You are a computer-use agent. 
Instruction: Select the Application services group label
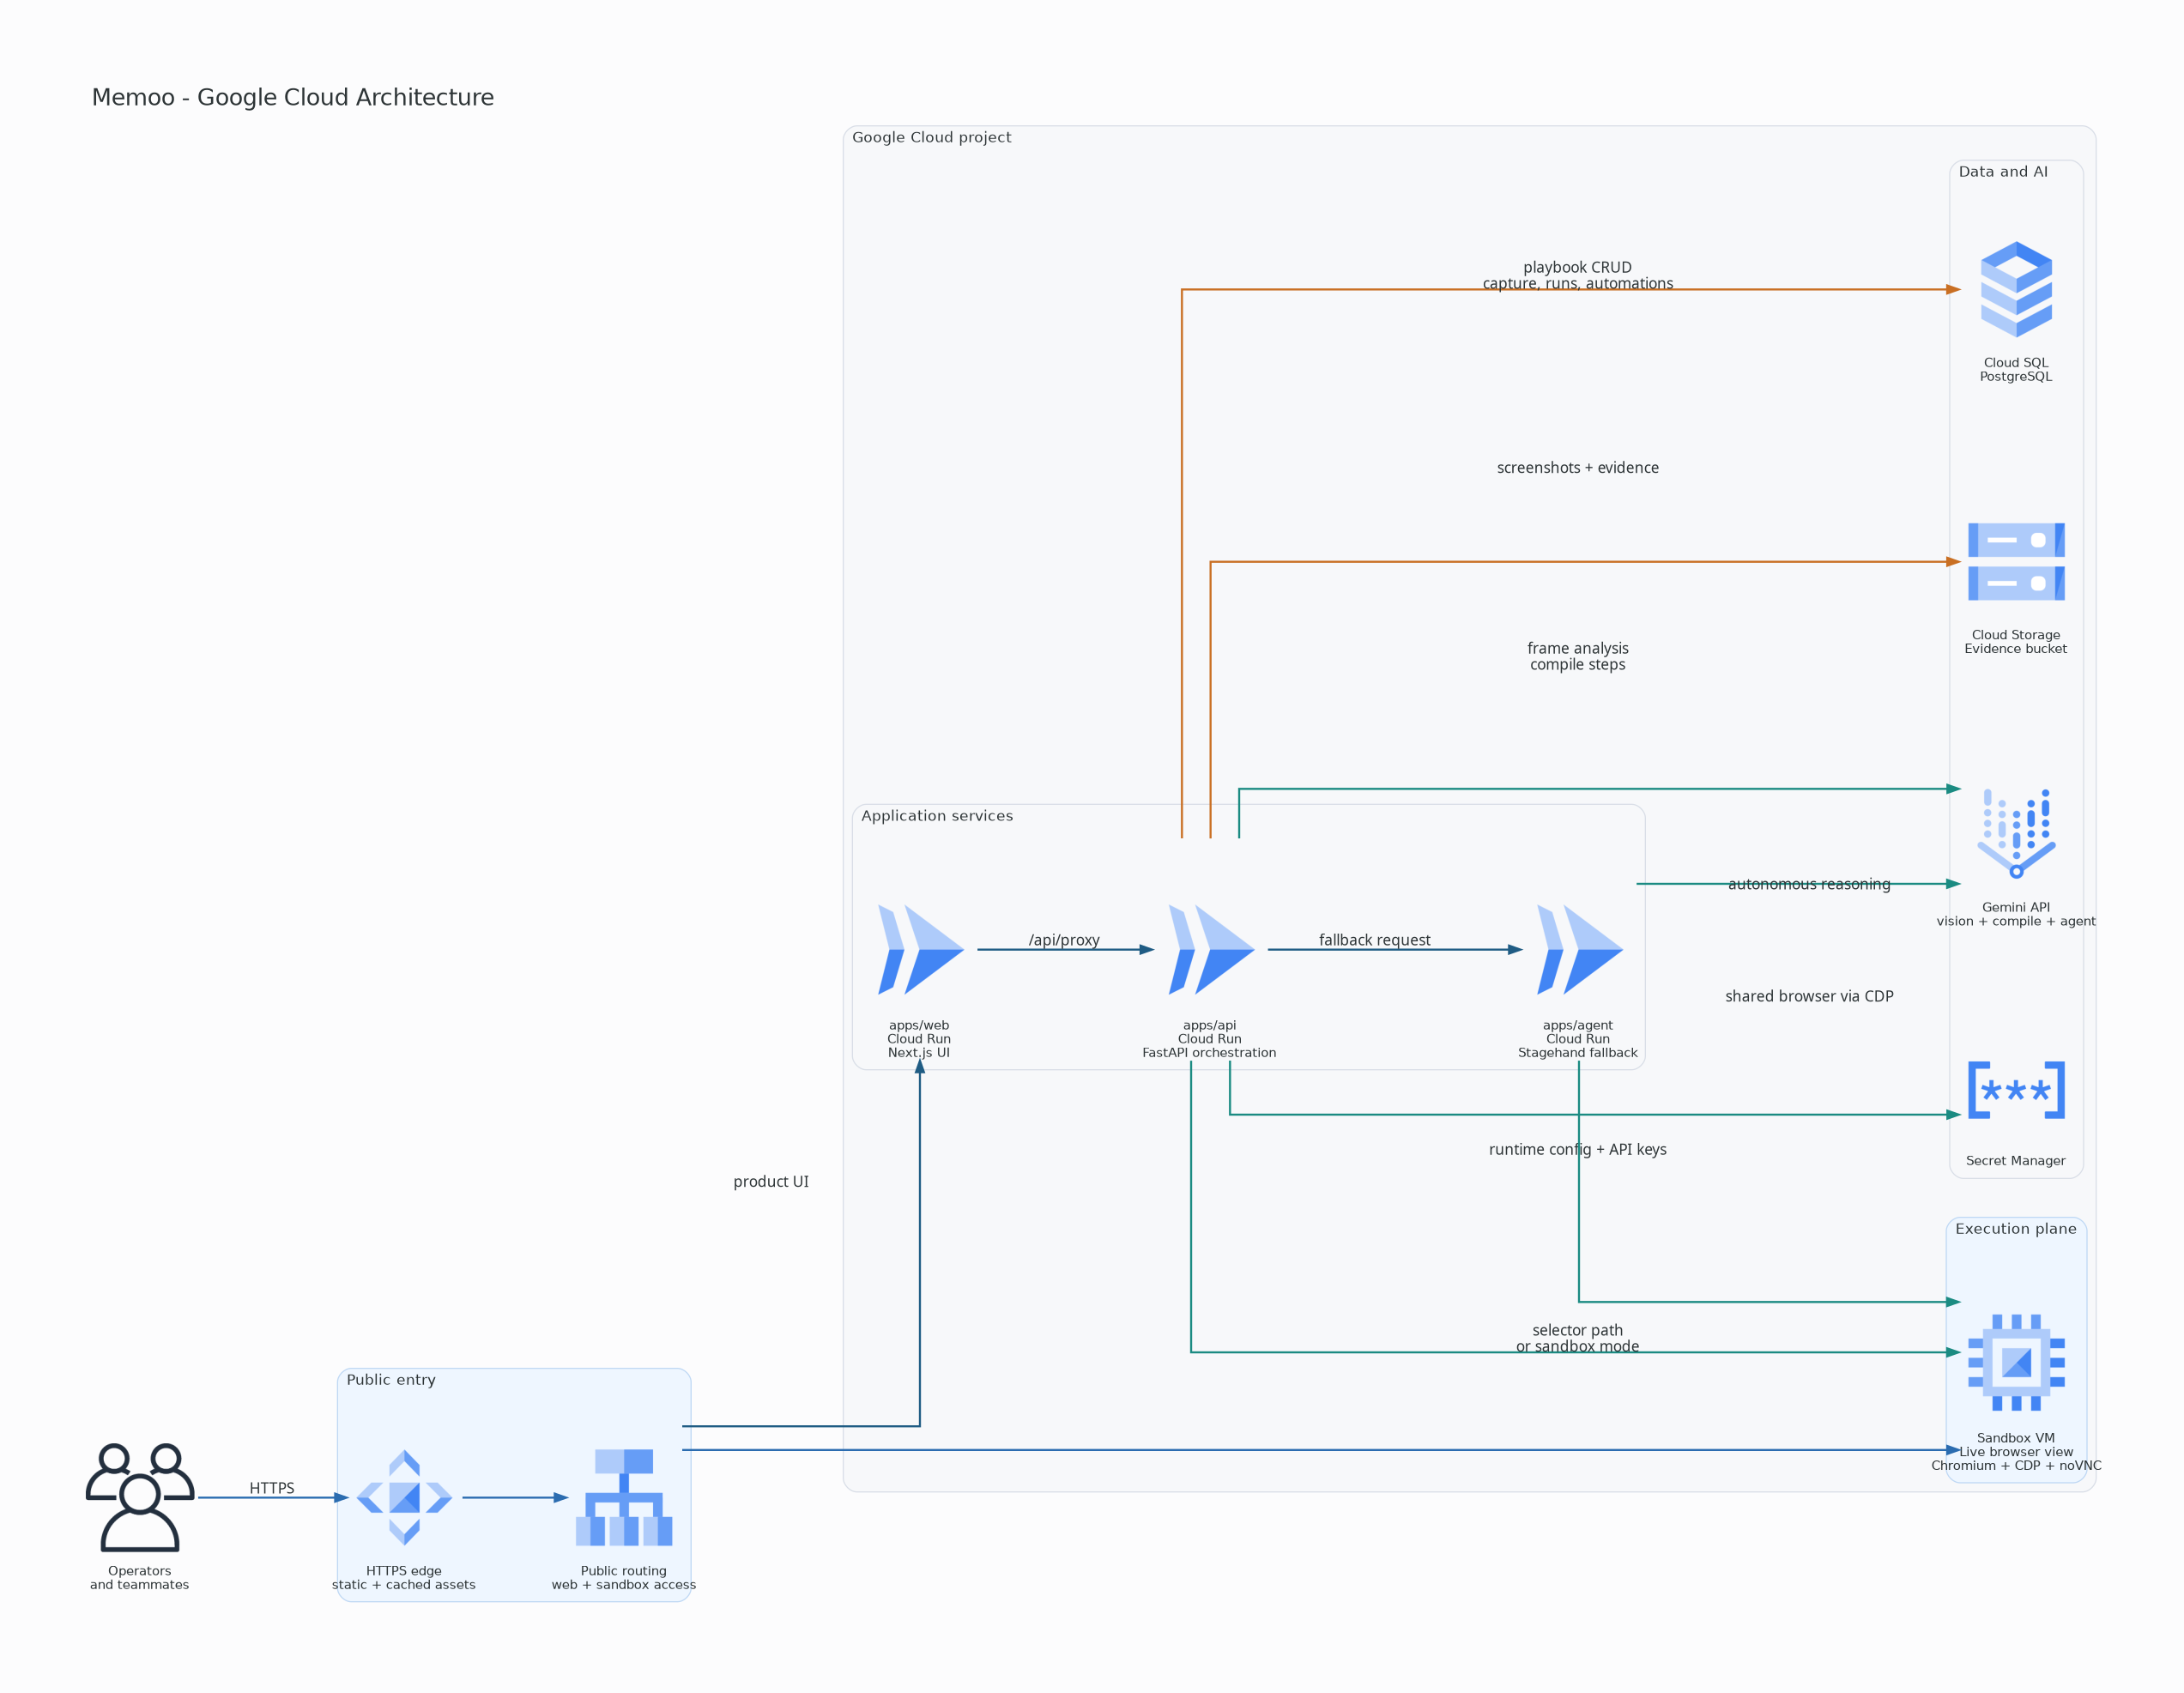(937, 816)
